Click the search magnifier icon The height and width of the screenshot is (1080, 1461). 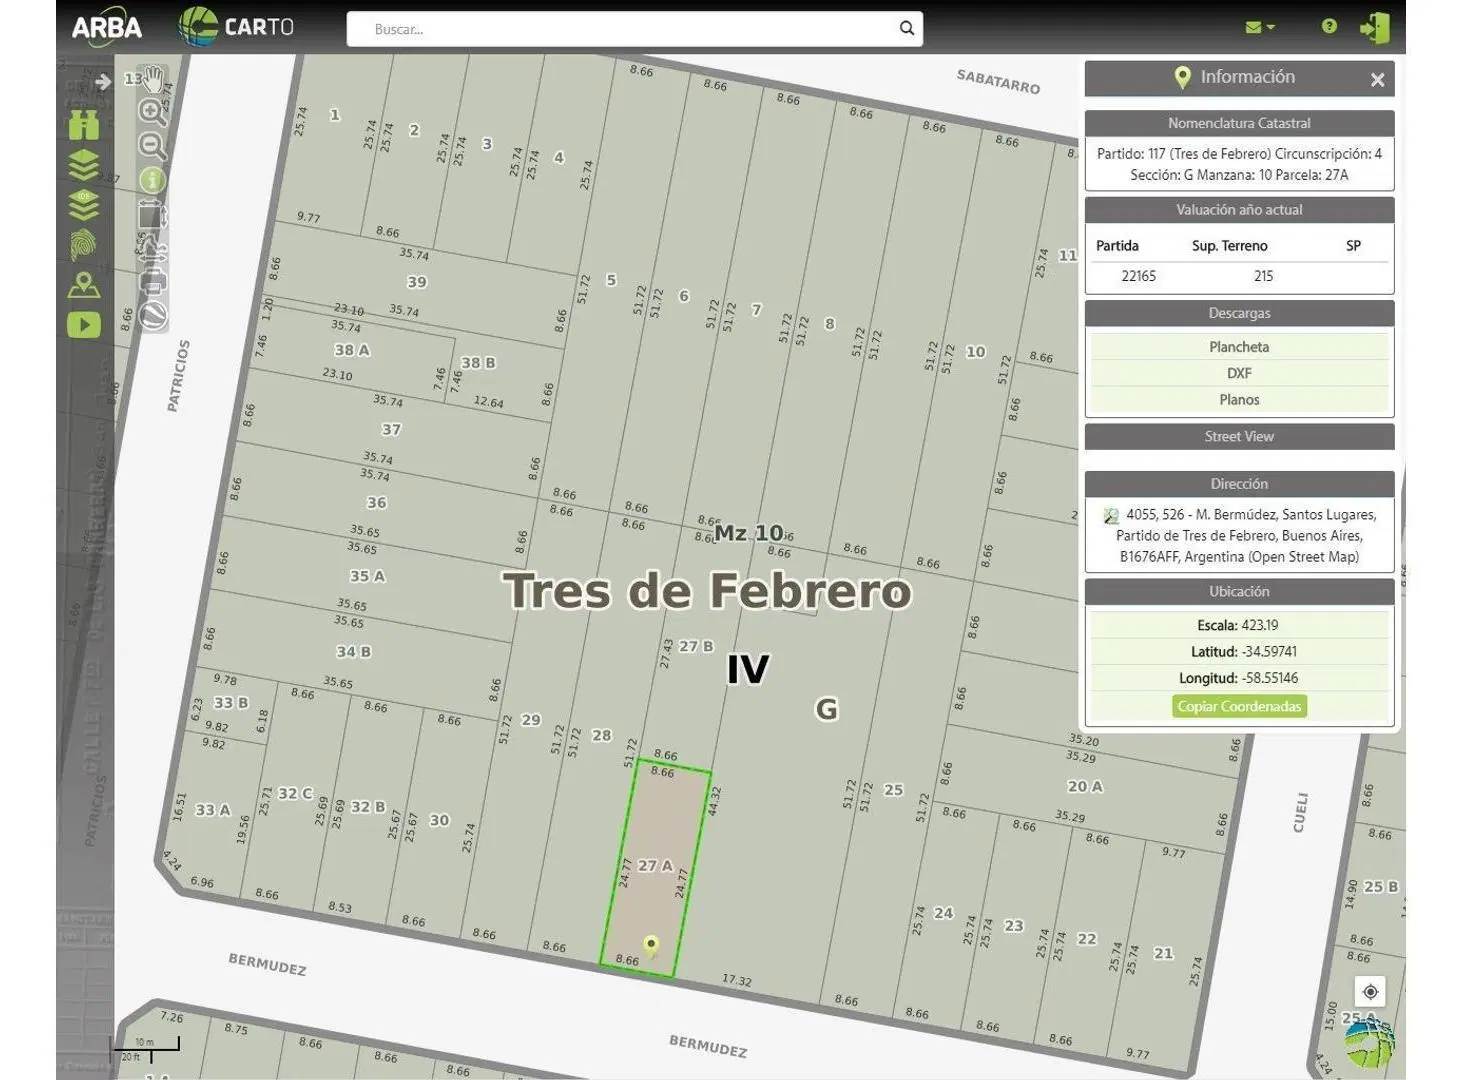pyautogui.click(x=907, y=28)
